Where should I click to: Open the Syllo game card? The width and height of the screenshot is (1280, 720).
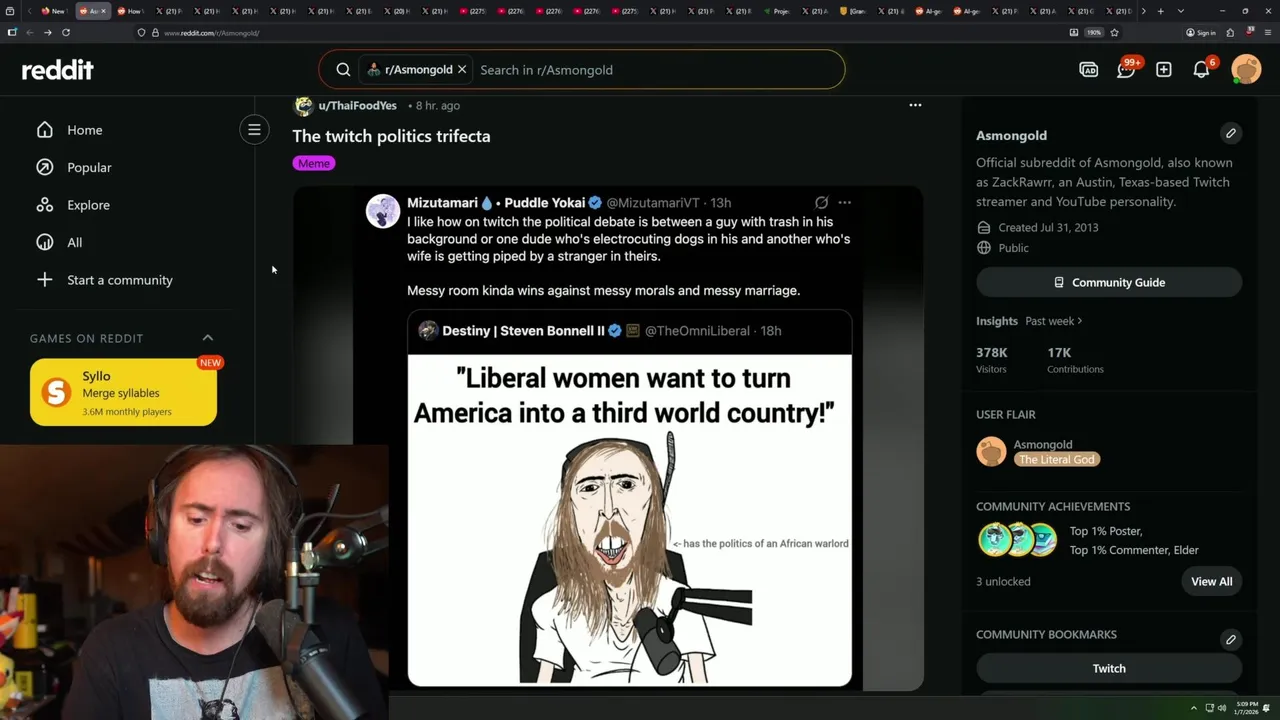point(123,392)
